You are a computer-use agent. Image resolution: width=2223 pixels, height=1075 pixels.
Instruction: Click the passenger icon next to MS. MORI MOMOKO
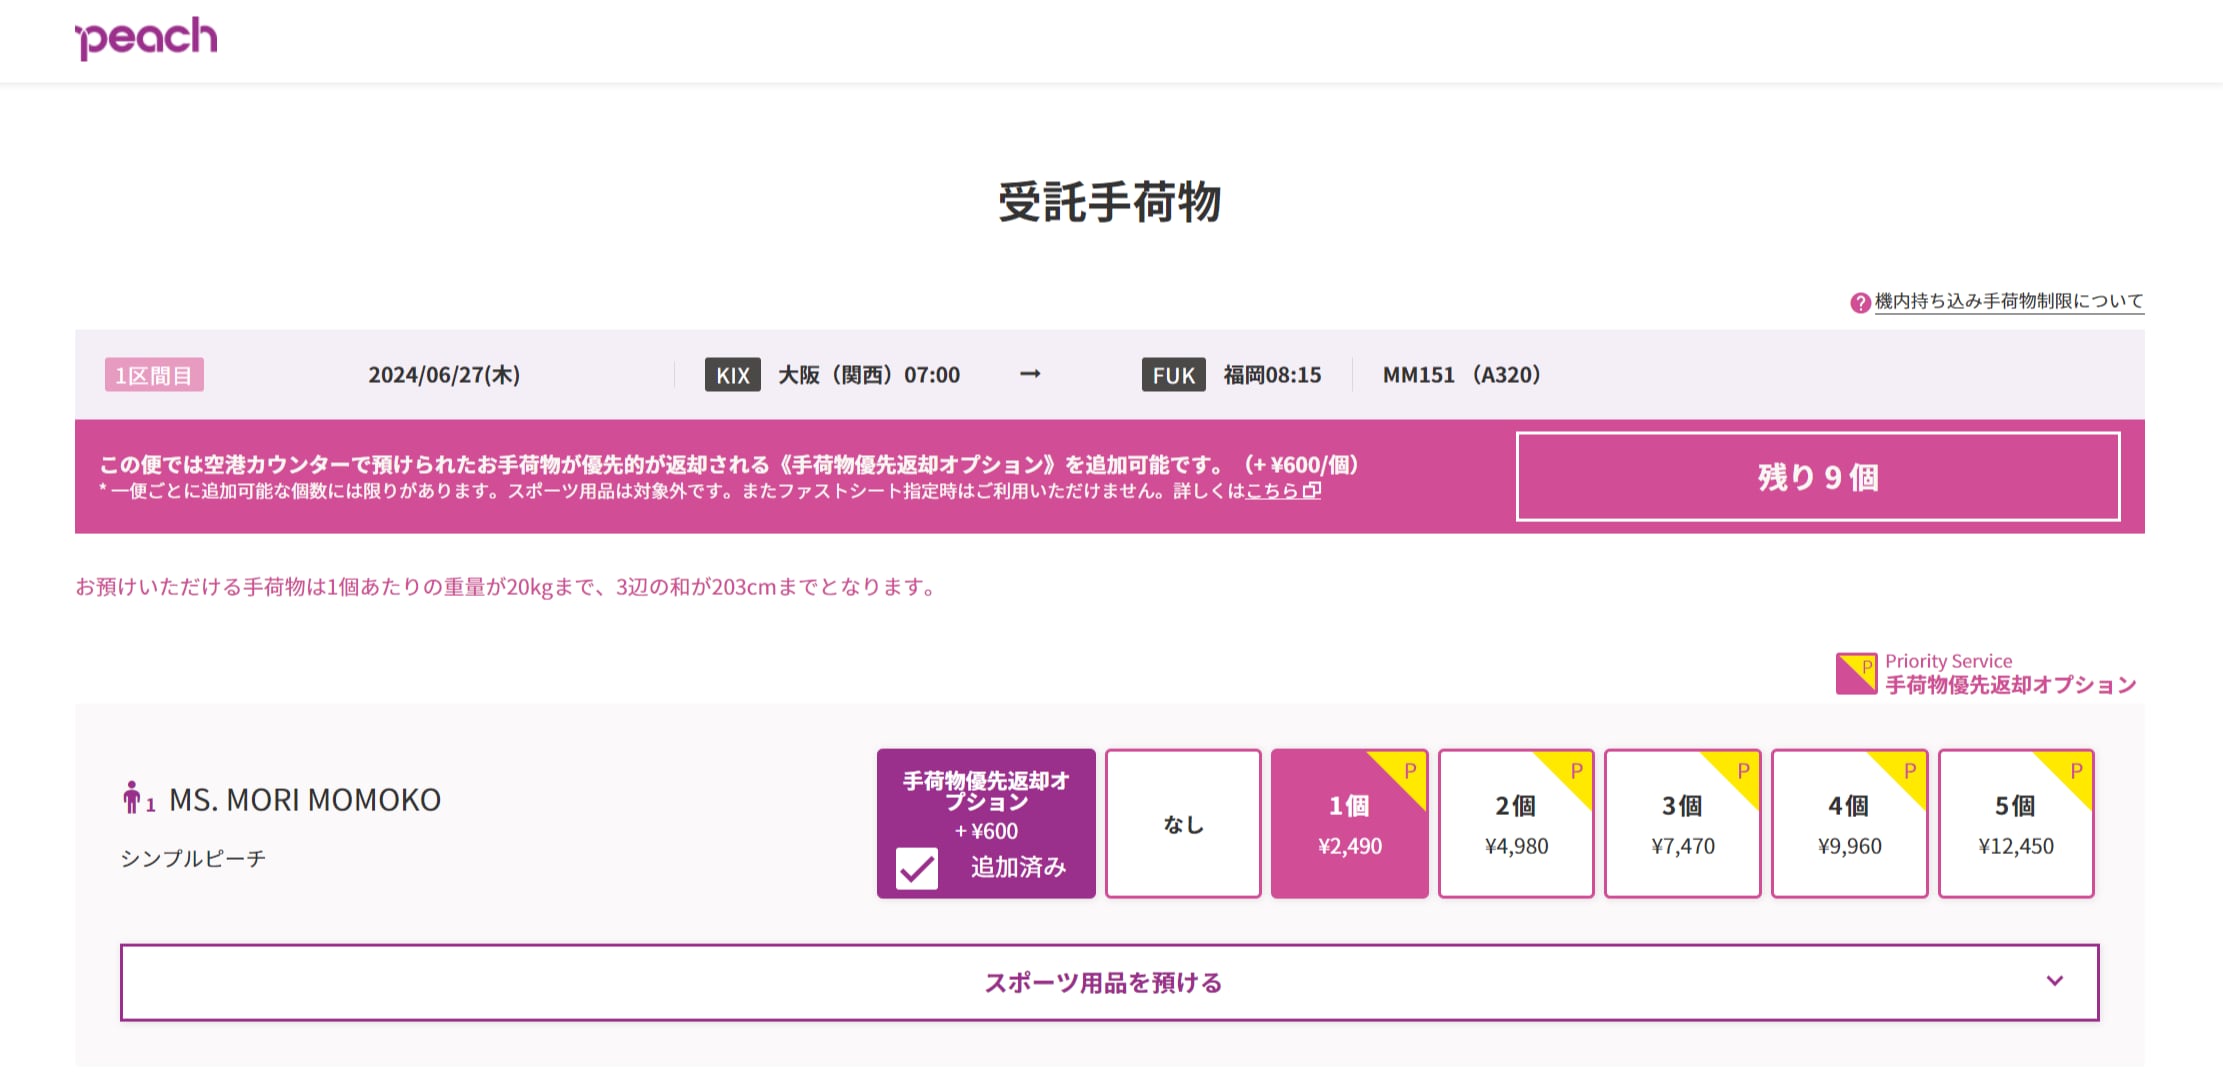[x=132, y=797]
